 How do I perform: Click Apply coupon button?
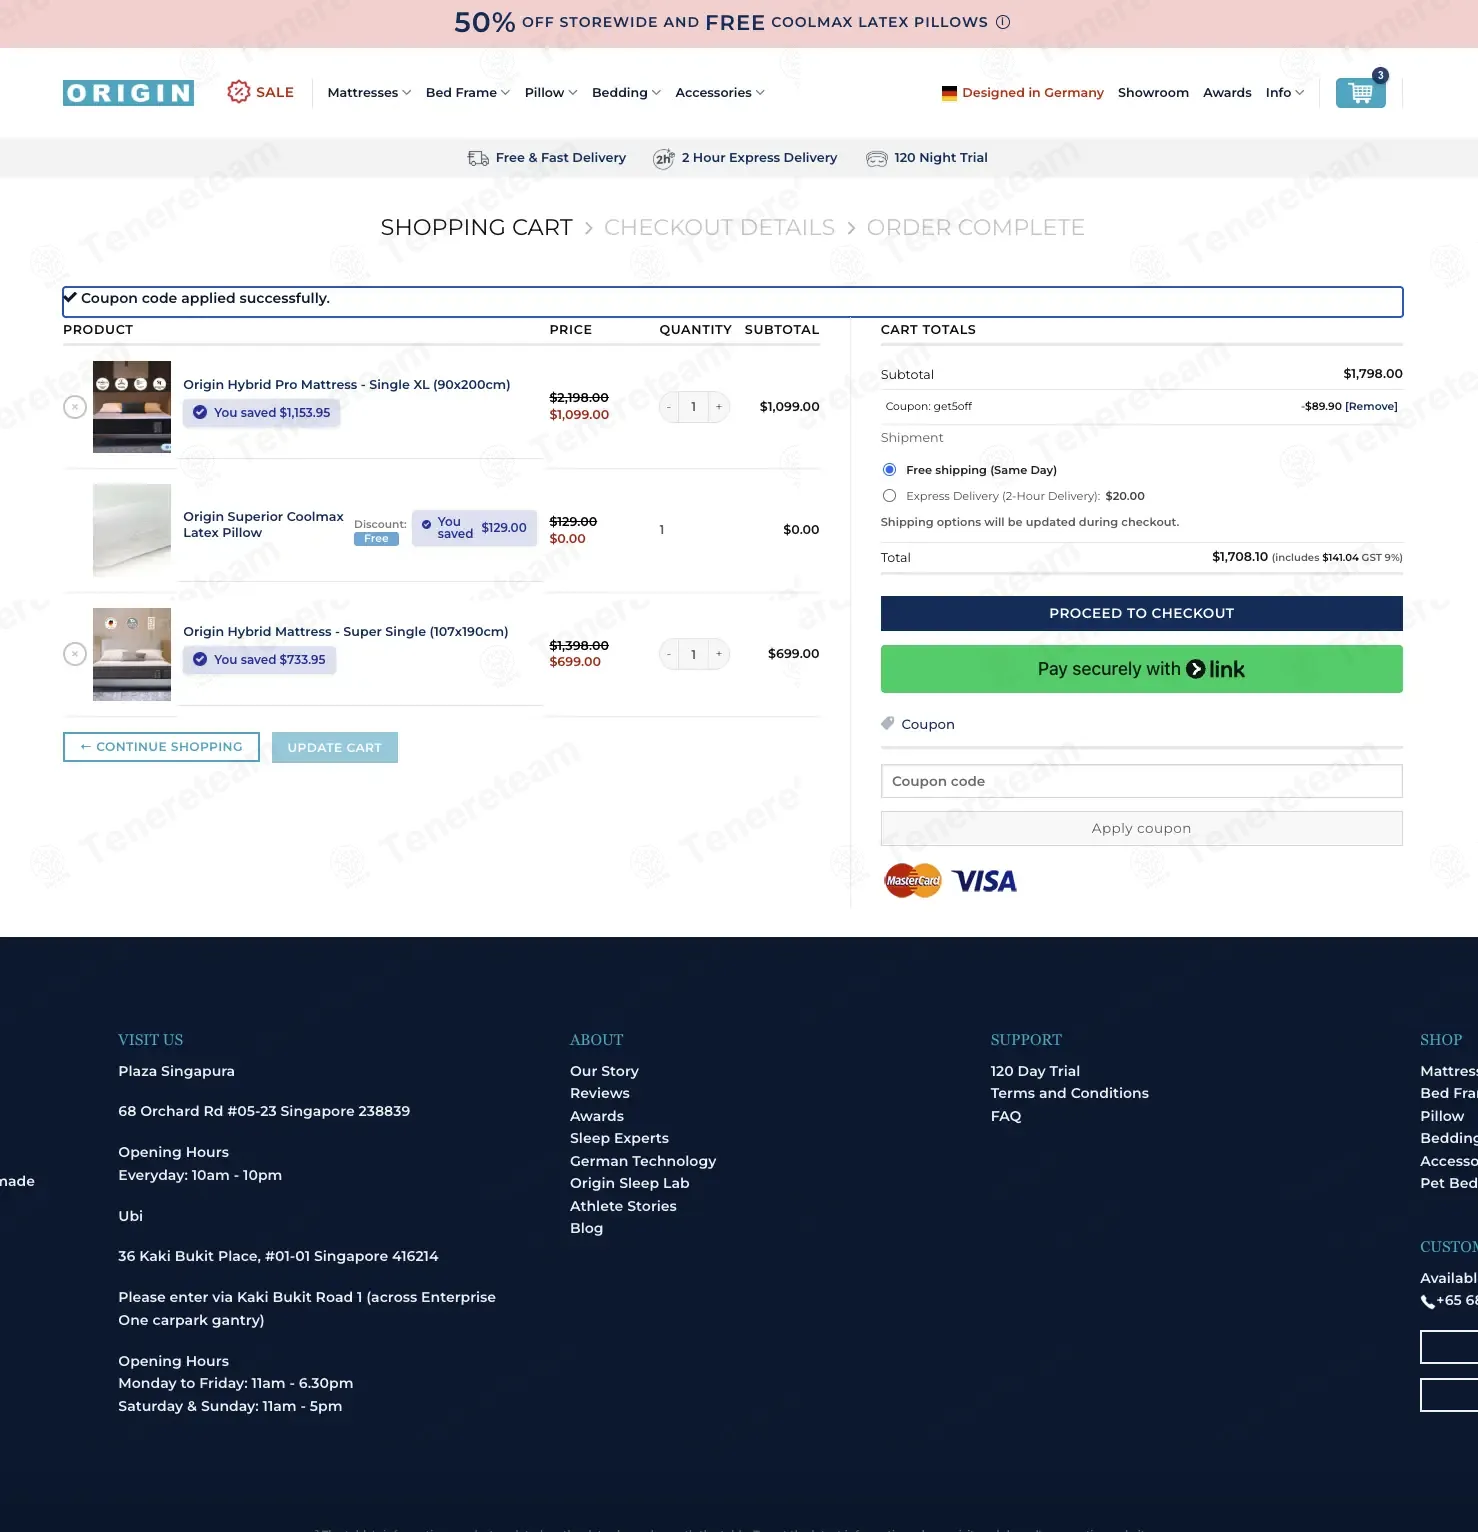(x=1141, y=829)
